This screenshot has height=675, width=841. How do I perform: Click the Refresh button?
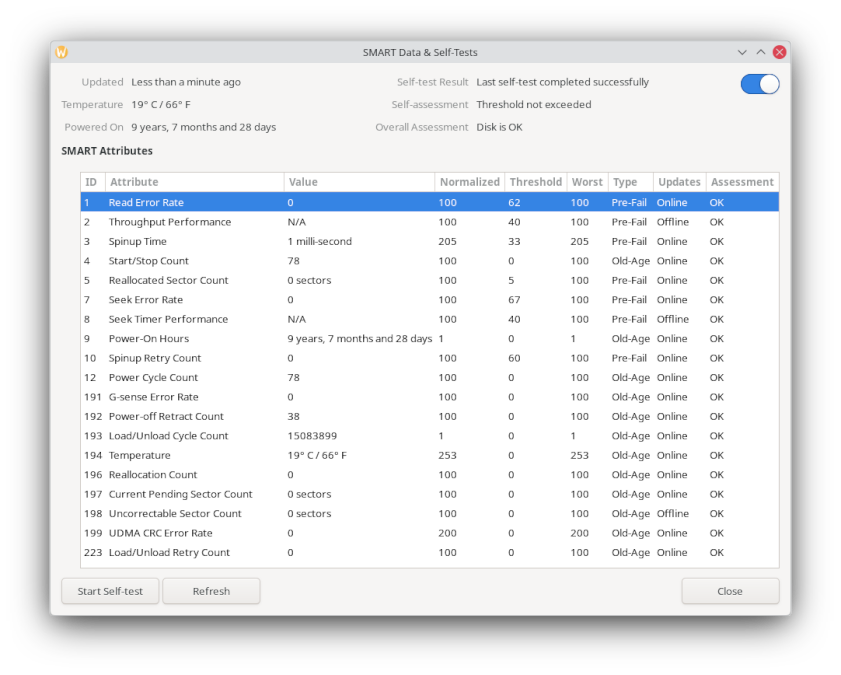coord(211,591)
